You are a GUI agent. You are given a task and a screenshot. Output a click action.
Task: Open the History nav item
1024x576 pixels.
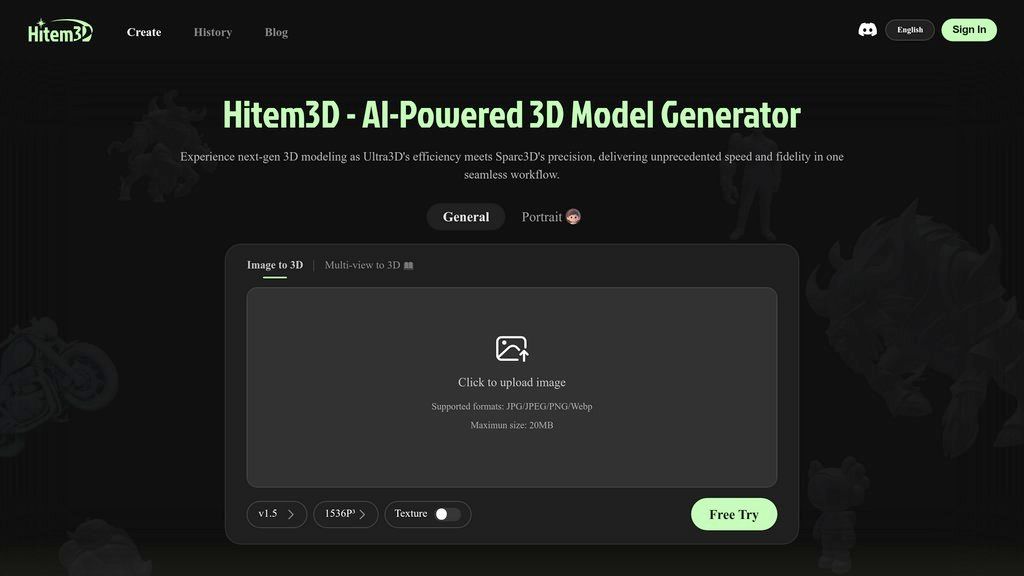pyautogui.click(x=213, y=32)
